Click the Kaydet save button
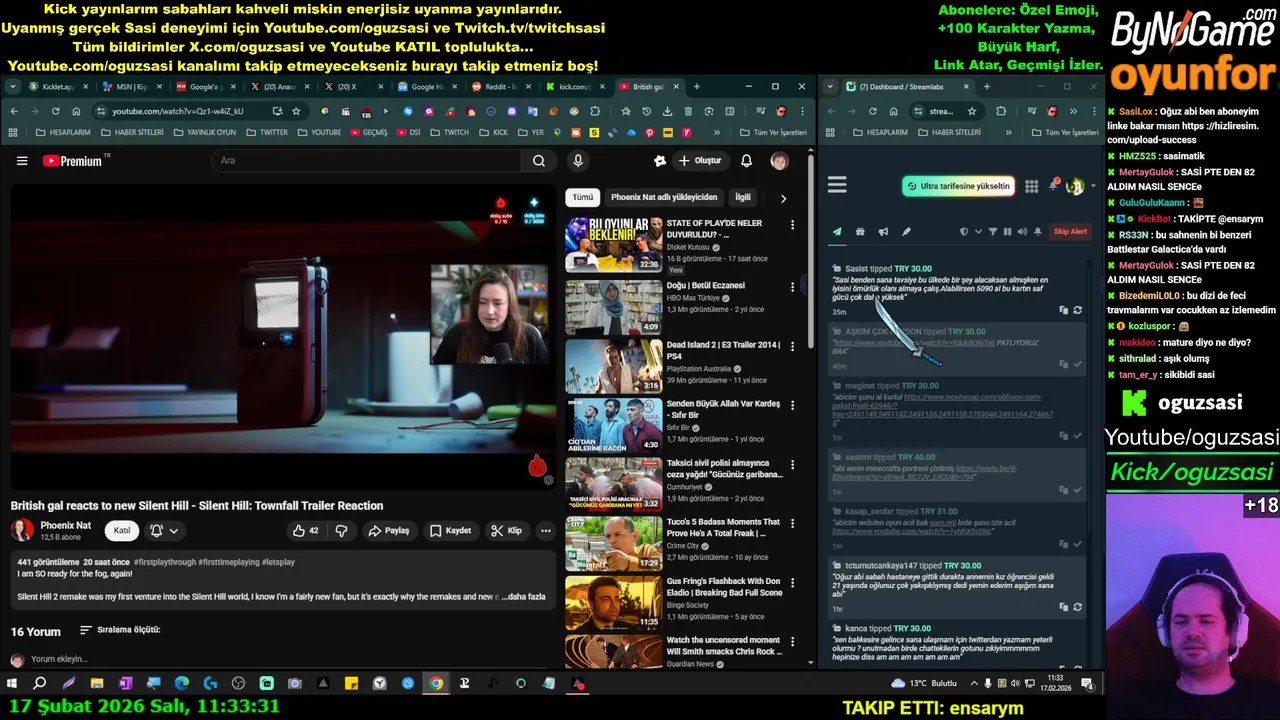The width and height of the screenshot is (1280, 720). click(x=450, y=531)
